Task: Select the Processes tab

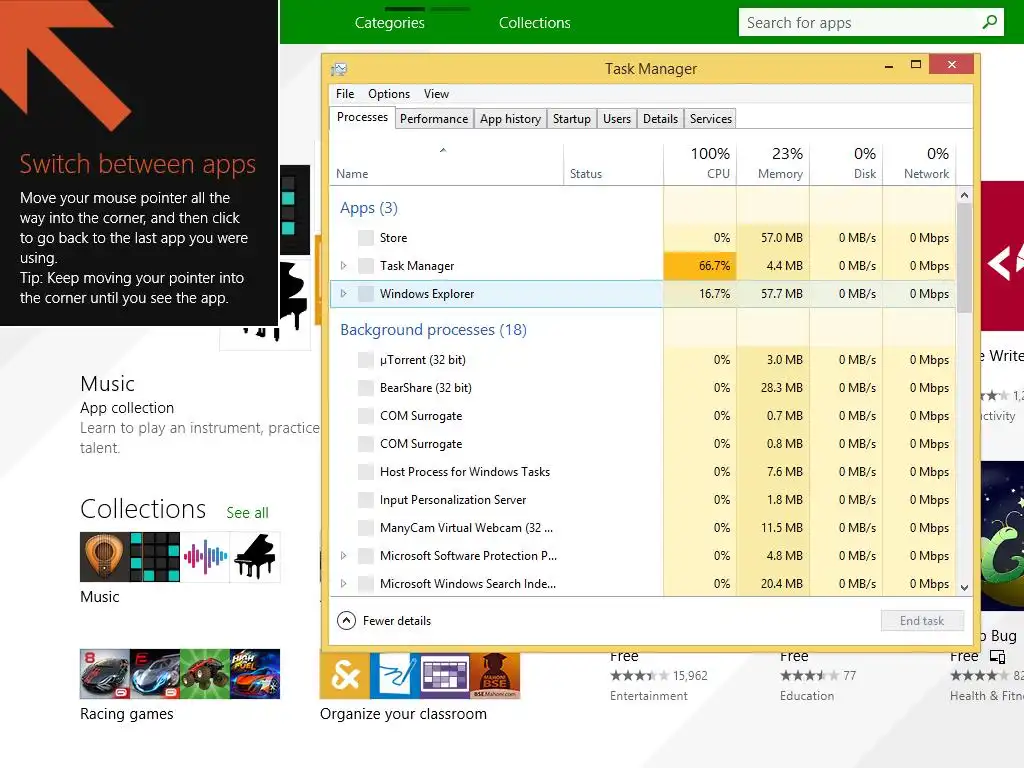Action: click(x=362, y=117)
